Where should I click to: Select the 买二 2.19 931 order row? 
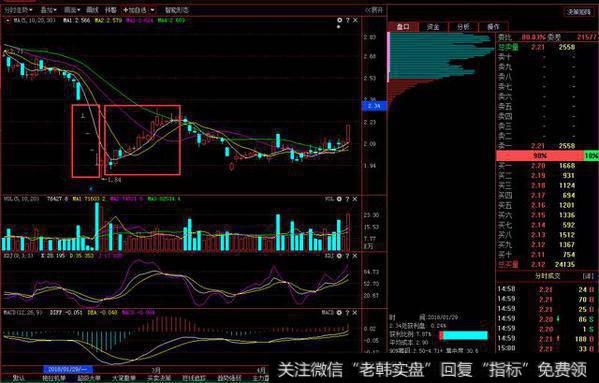point(547,176)
